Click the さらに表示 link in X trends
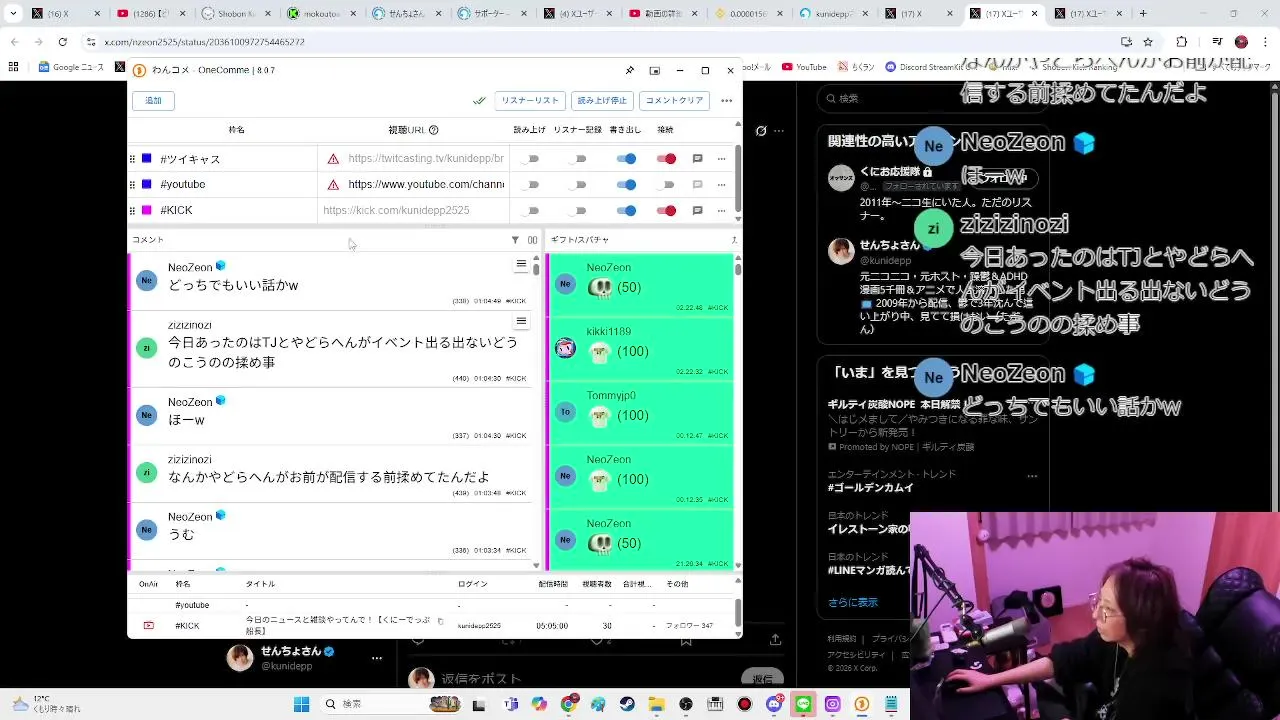 [853, 602]
